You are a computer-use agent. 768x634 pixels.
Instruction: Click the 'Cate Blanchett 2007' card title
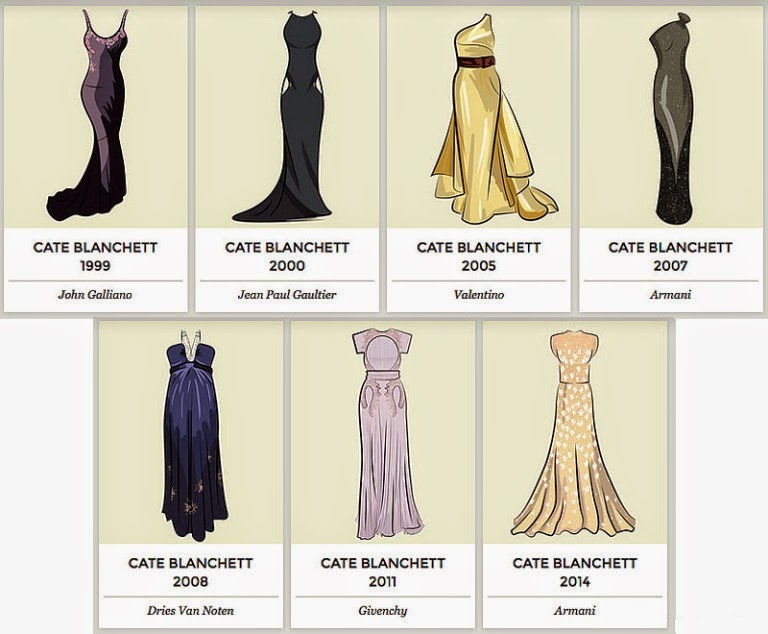click(x=671, y=256)
